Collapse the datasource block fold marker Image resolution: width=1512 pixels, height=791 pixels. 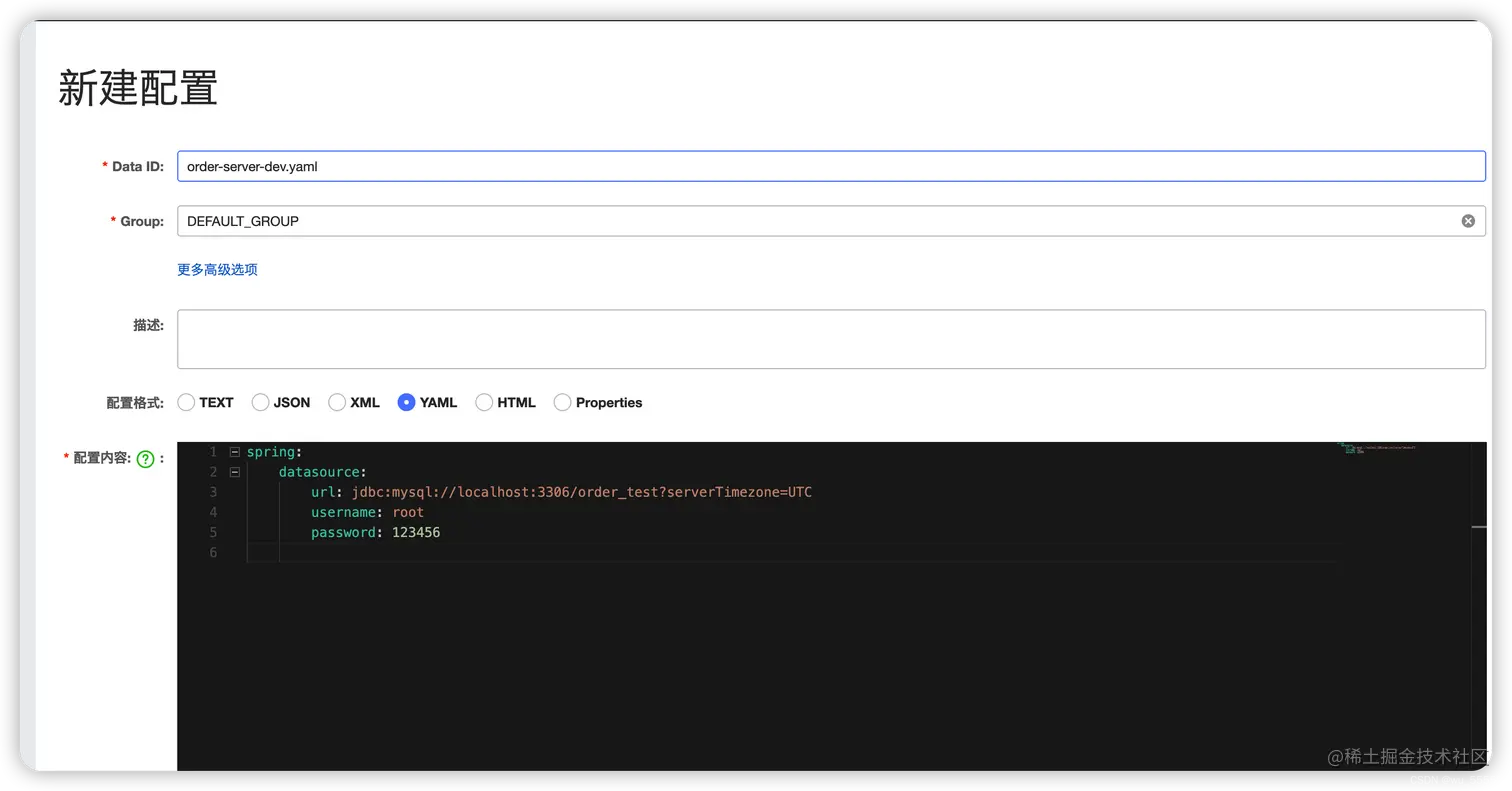point(235,472)
